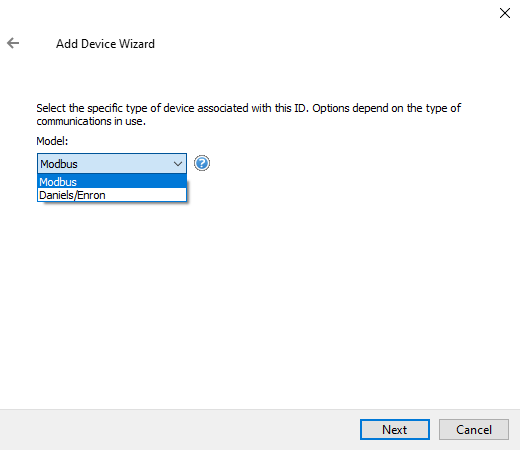Cancel the device wizard
The image size is (521, 450).
tap(474, 430)
